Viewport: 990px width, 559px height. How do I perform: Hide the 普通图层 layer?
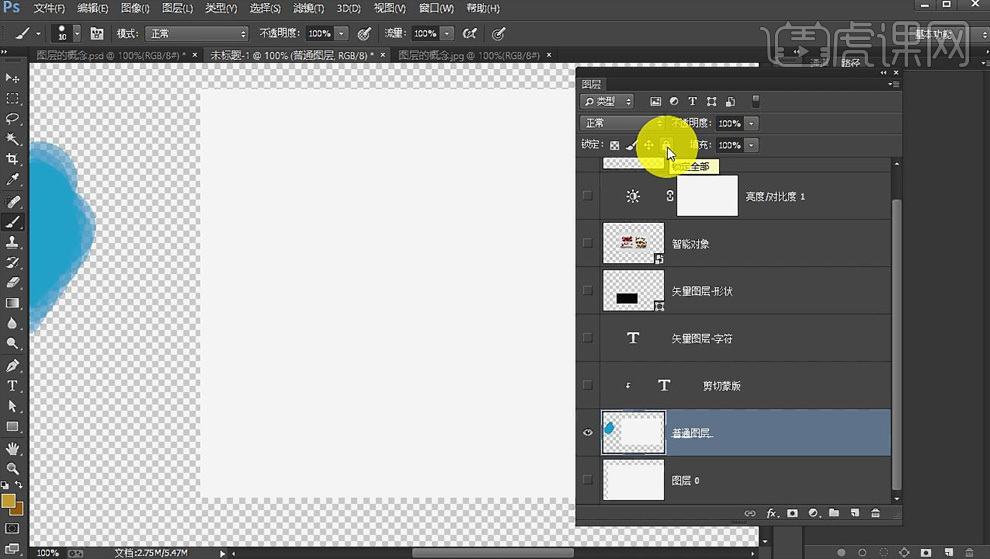pos(588,433)
